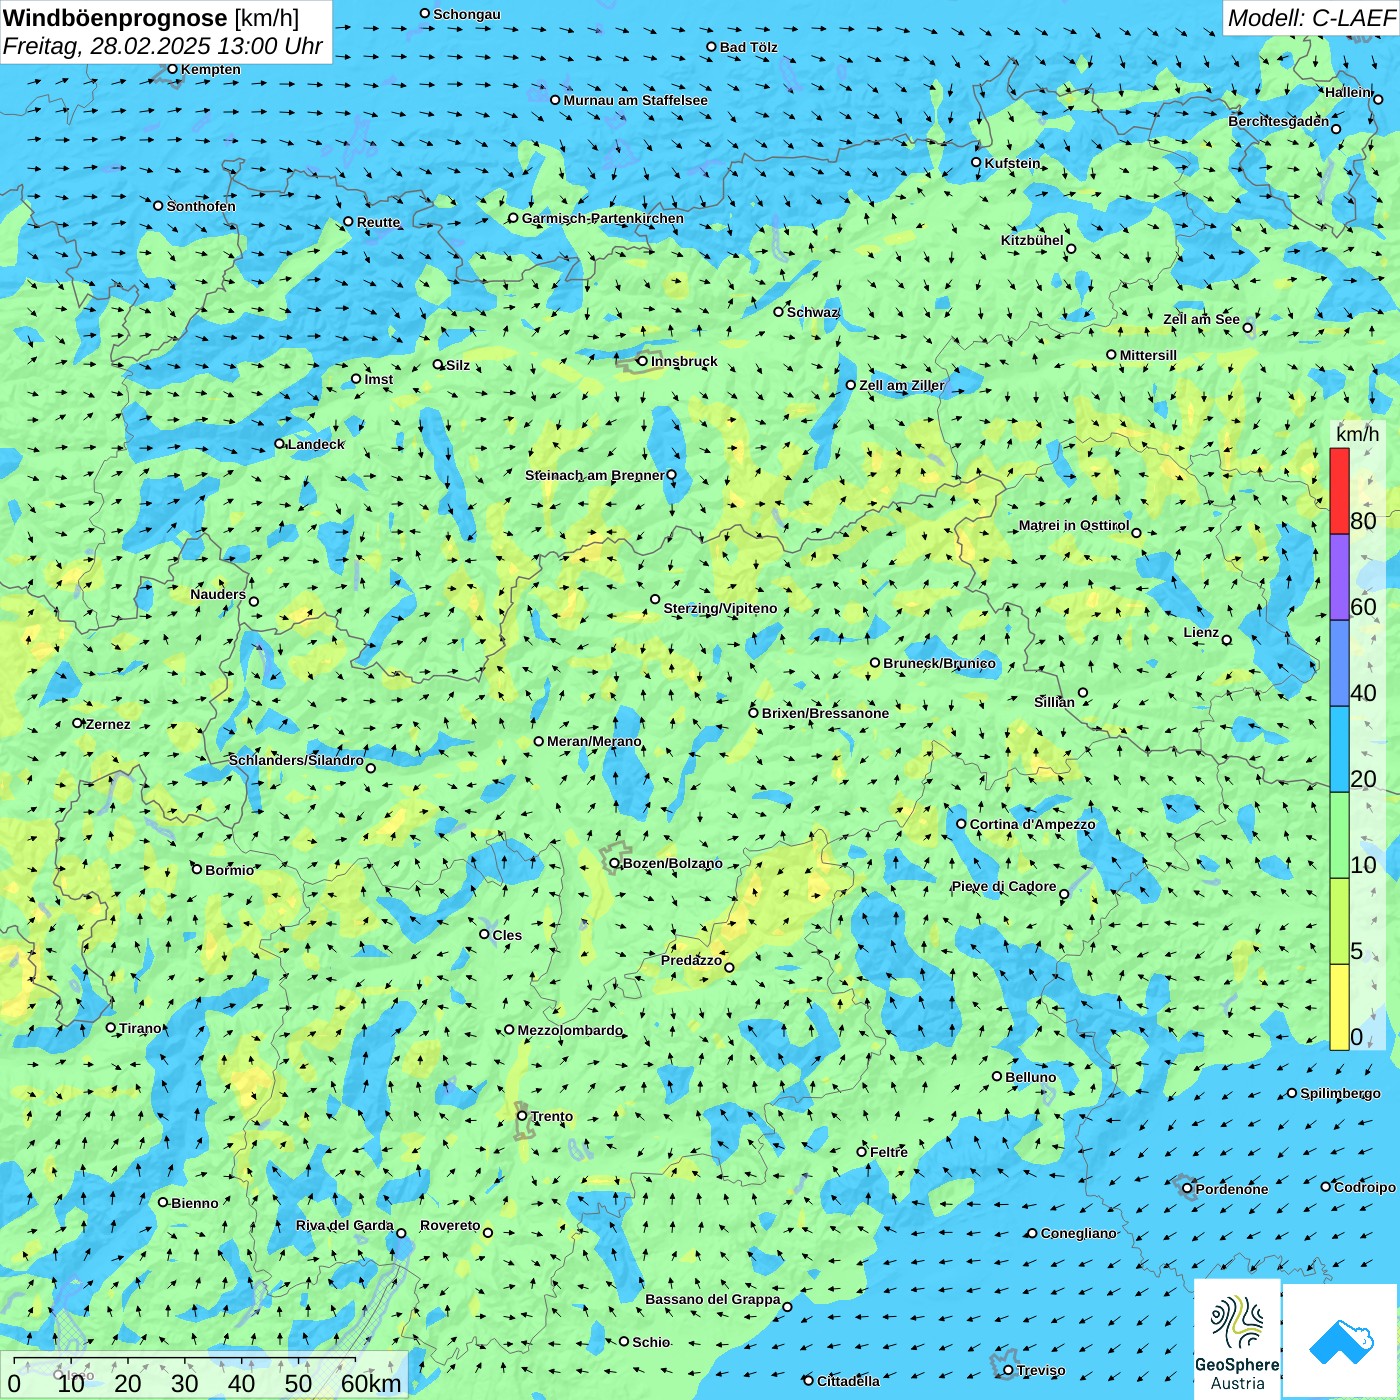Click the '60km' scale bar label
This screenshot has width=1400, height=1400.
coord(371,1383)
